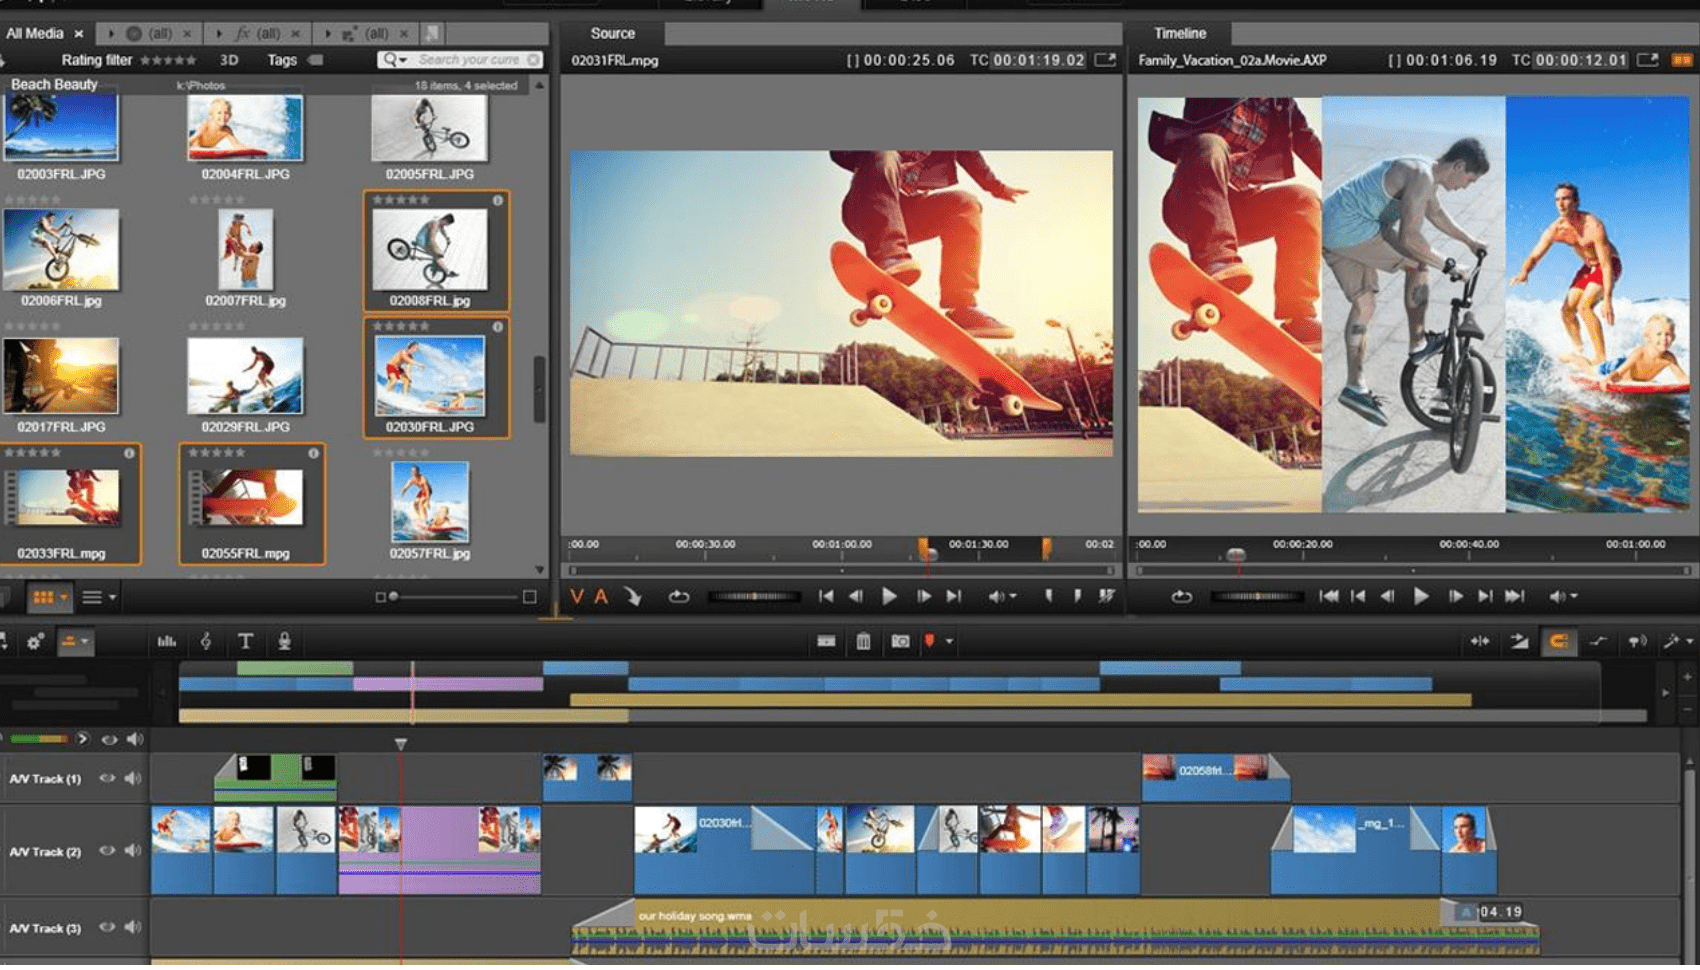Select the 02057FRL.jpg thumbnail
This screenshot has width=1700, height=970.
coord(430,502)
